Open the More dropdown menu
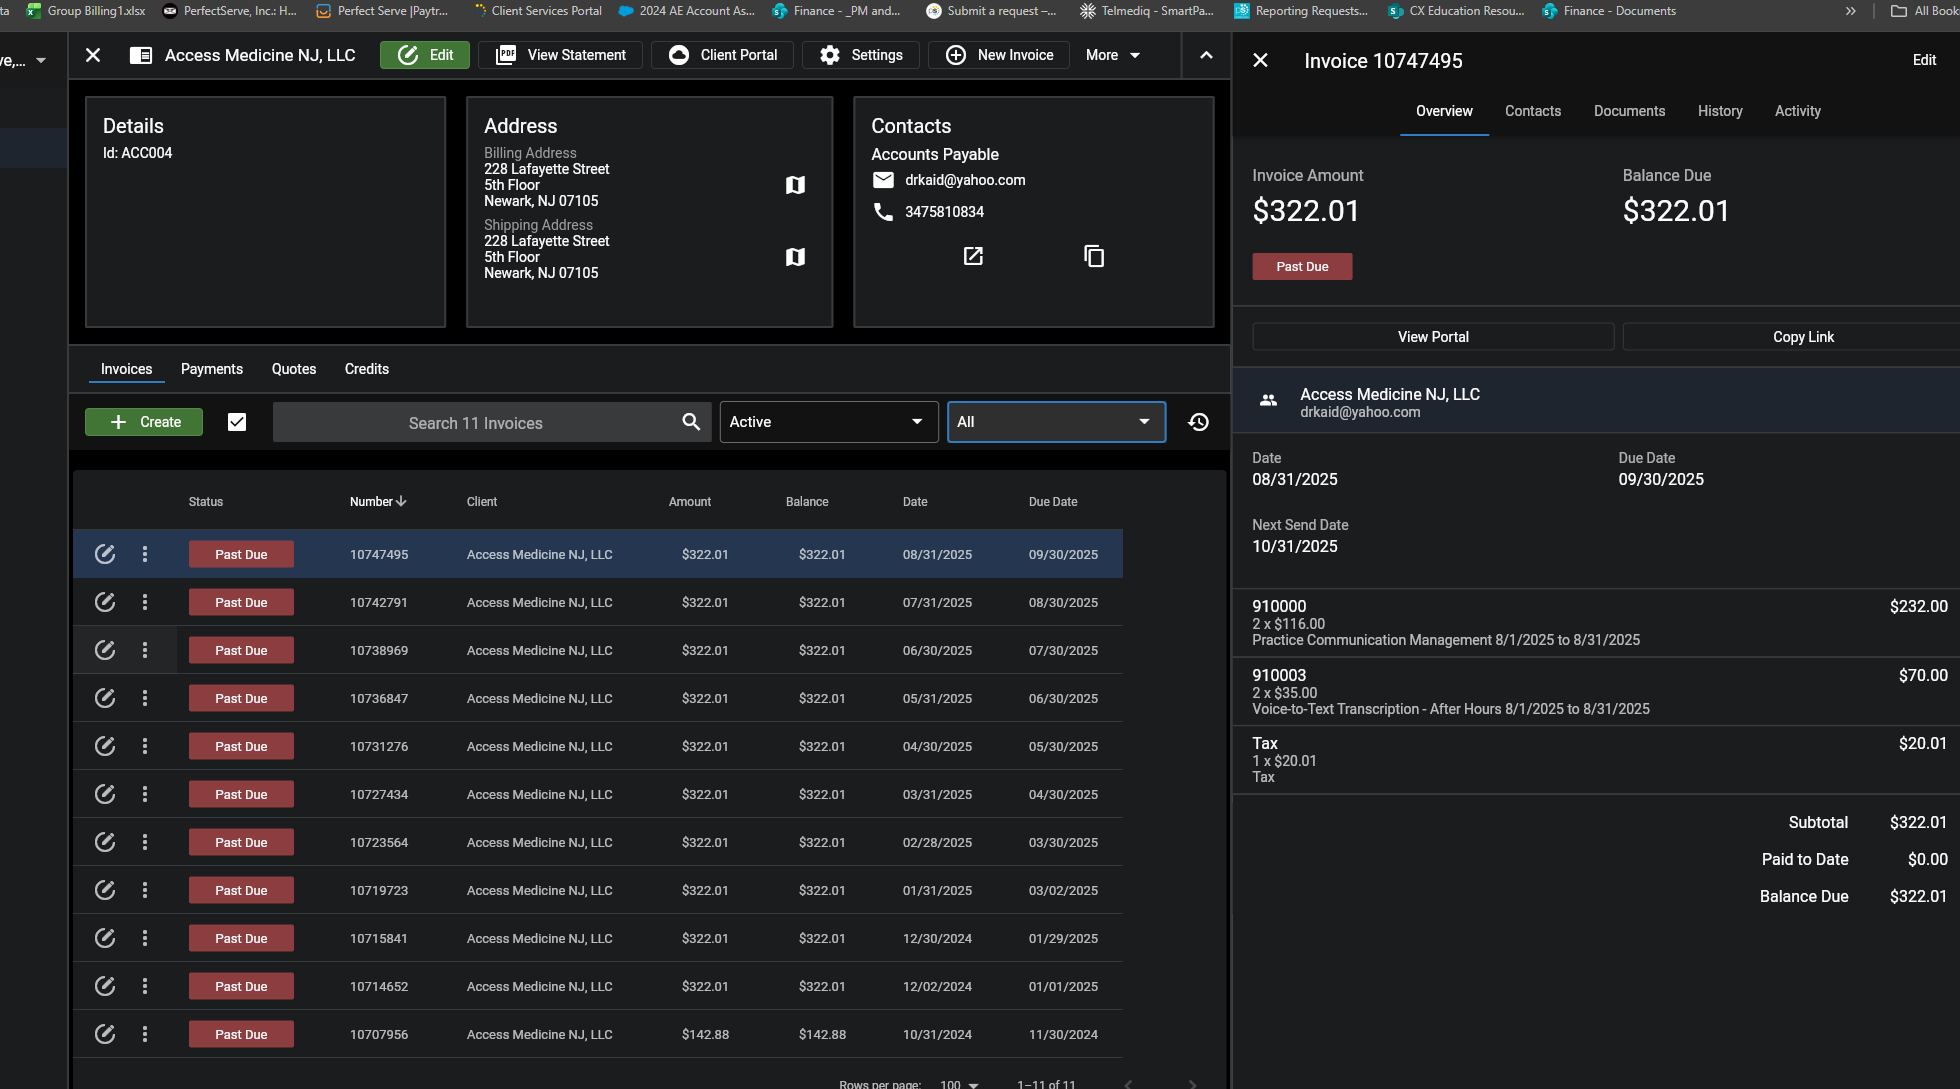Screen dimensions: 1960x1089 [1113, 55]
